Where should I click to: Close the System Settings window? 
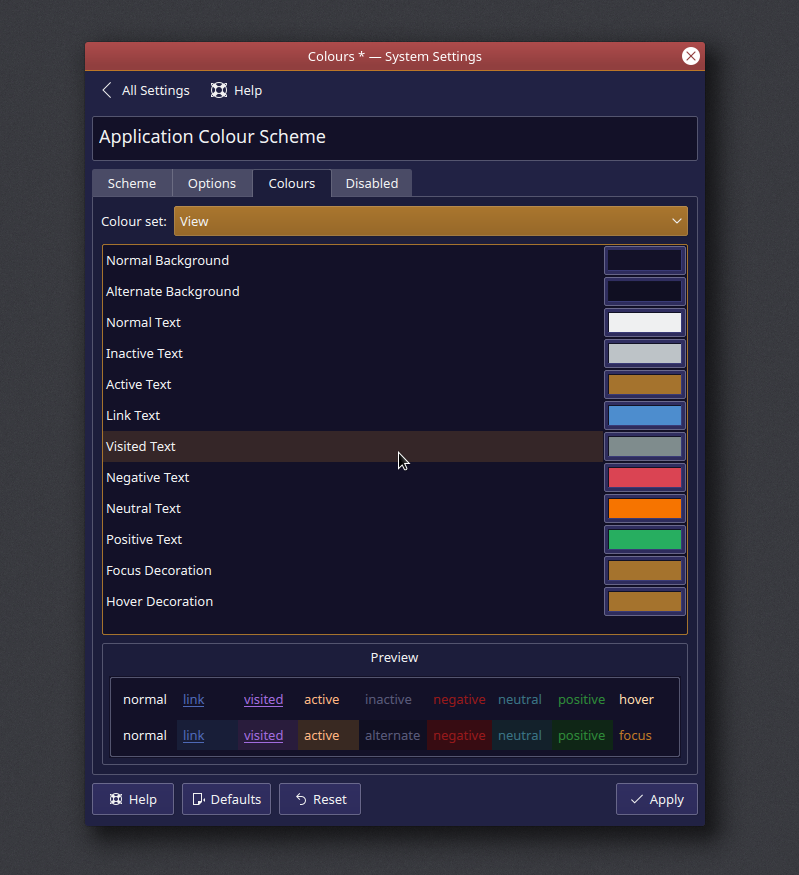[x=691, y=56]
